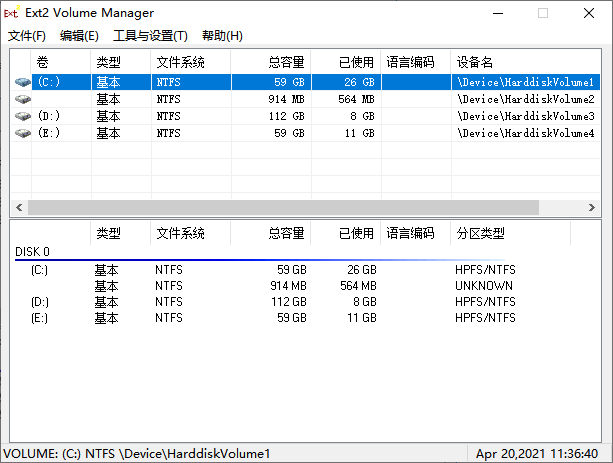Click the C: drive volume icon
The width and height of the screenshot is (613, 463).
click(x=23, y=83)
